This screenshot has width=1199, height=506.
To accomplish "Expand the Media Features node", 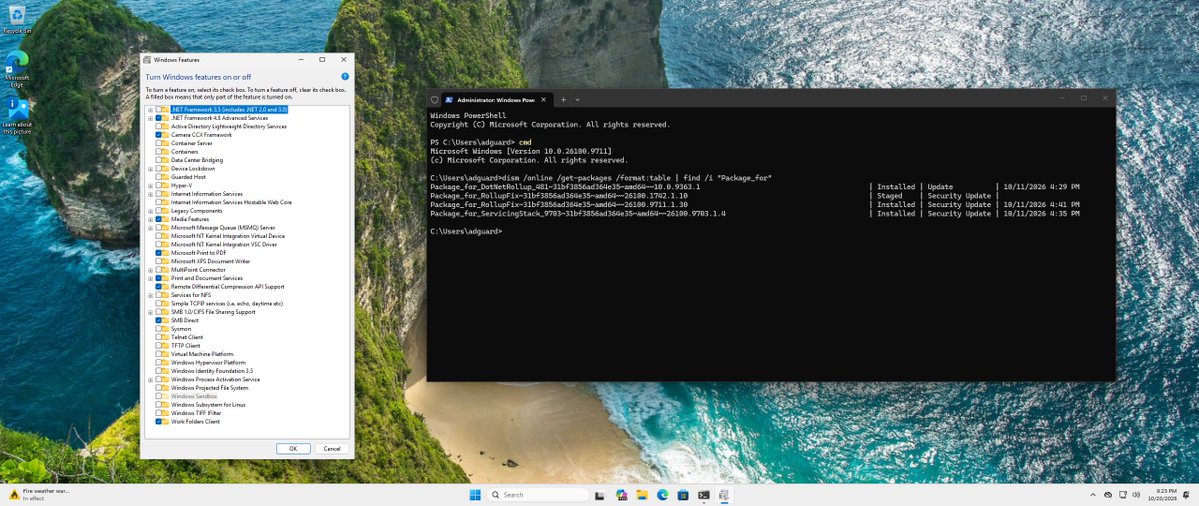I will pos(151,219).
